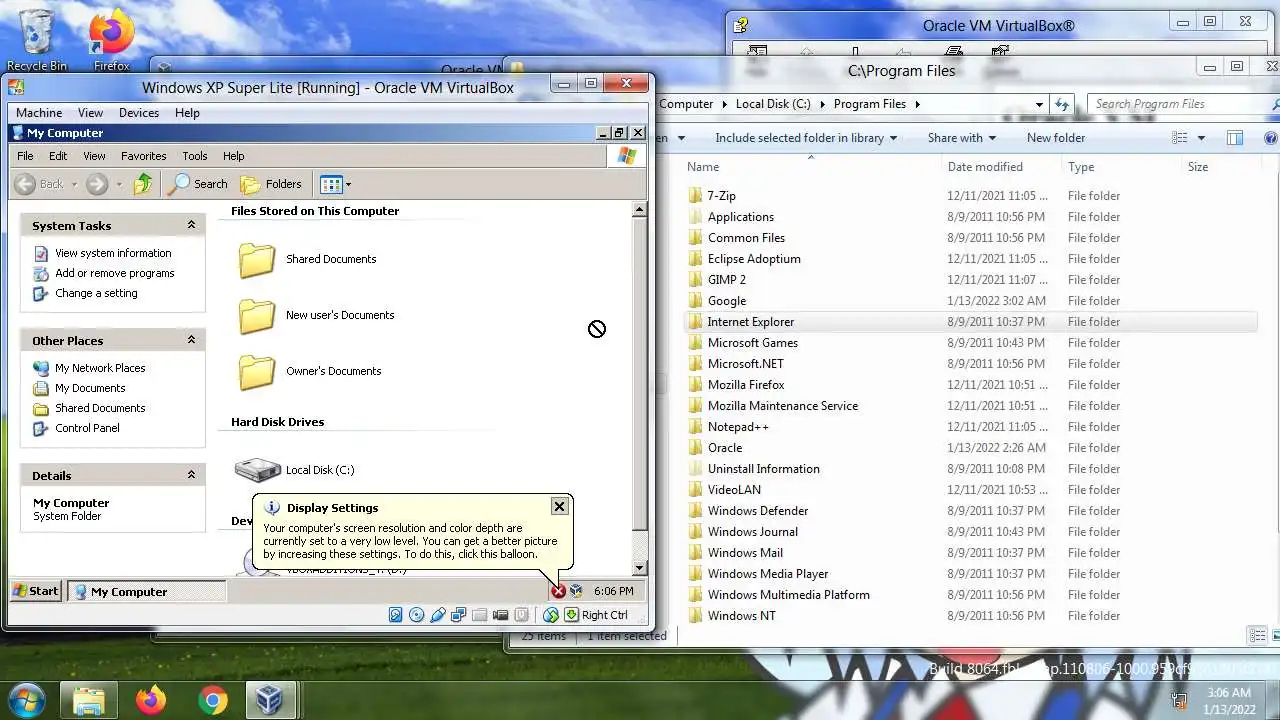Click the Firefox desktop icon

click(111, 40)
